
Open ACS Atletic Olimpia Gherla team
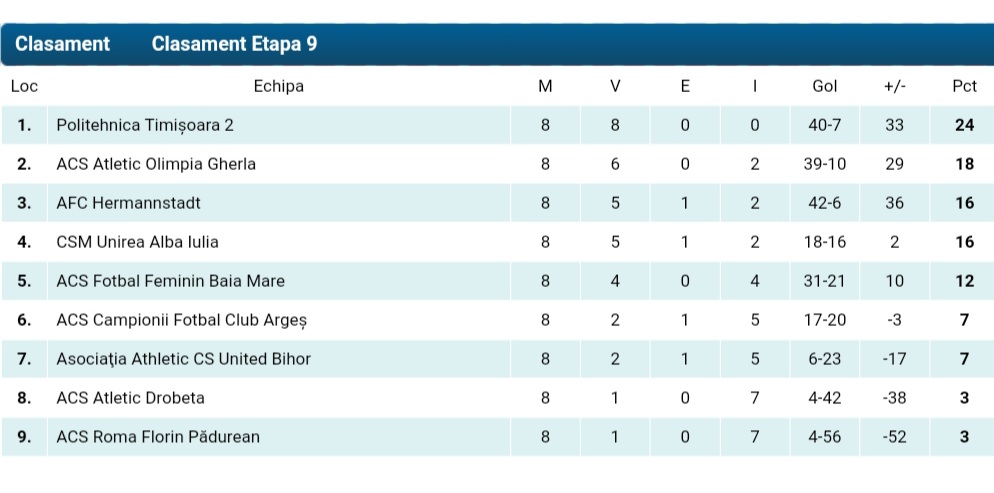click(x=156, y=164)
